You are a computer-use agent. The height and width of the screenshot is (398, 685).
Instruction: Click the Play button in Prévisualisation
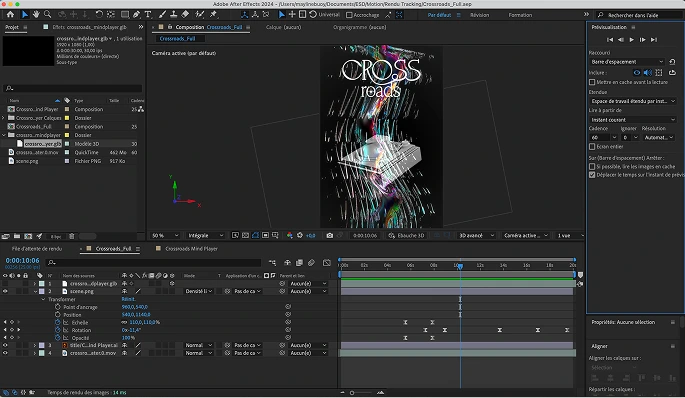coord(632,40)
